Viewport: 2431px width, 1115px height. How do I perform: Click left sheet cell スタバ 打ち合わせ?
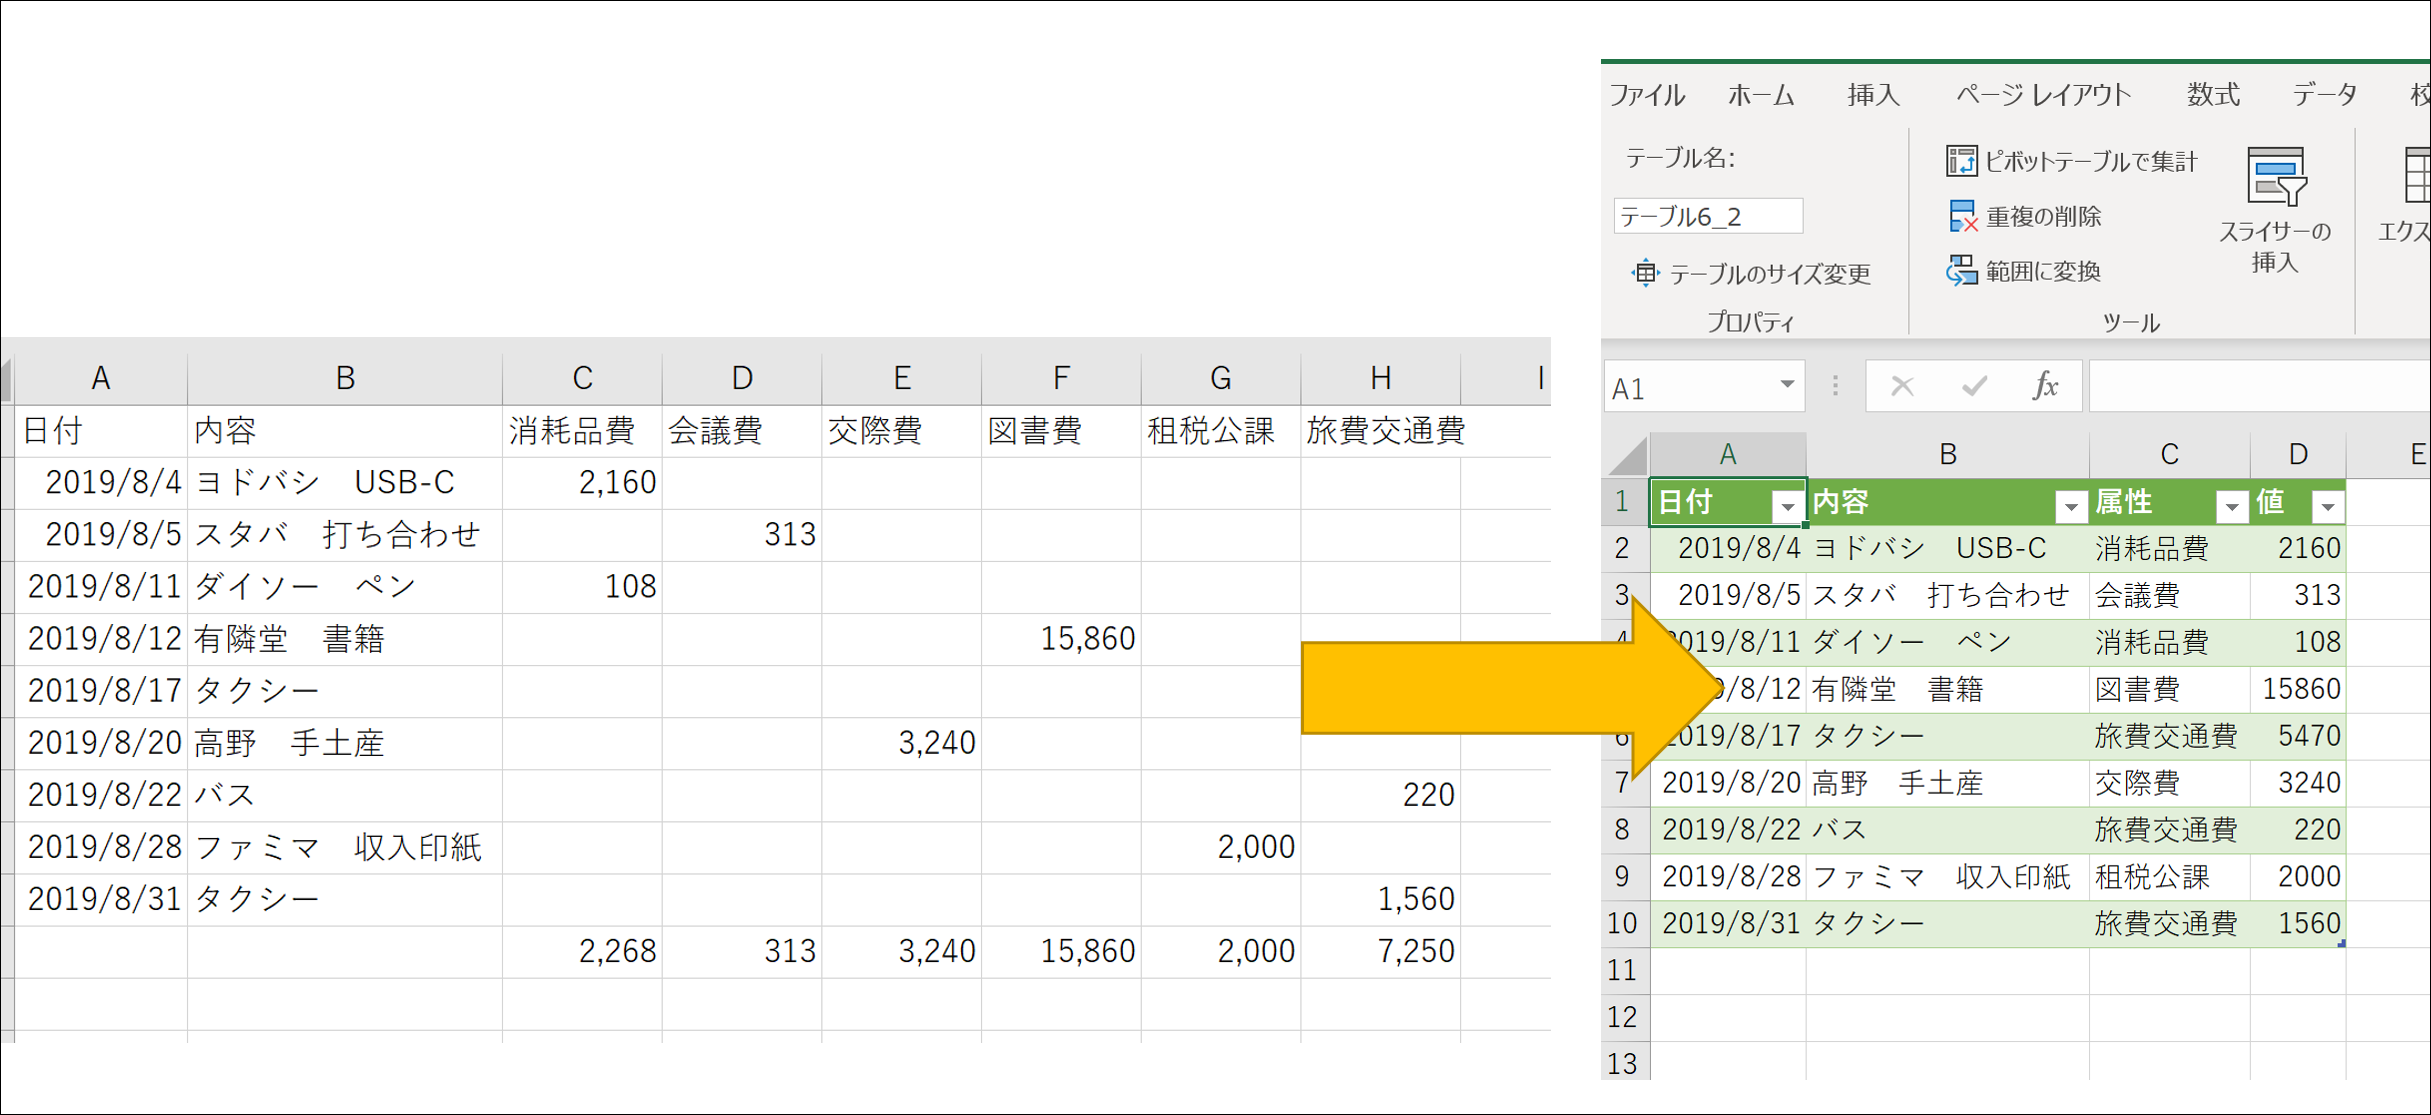pos(345,535)
